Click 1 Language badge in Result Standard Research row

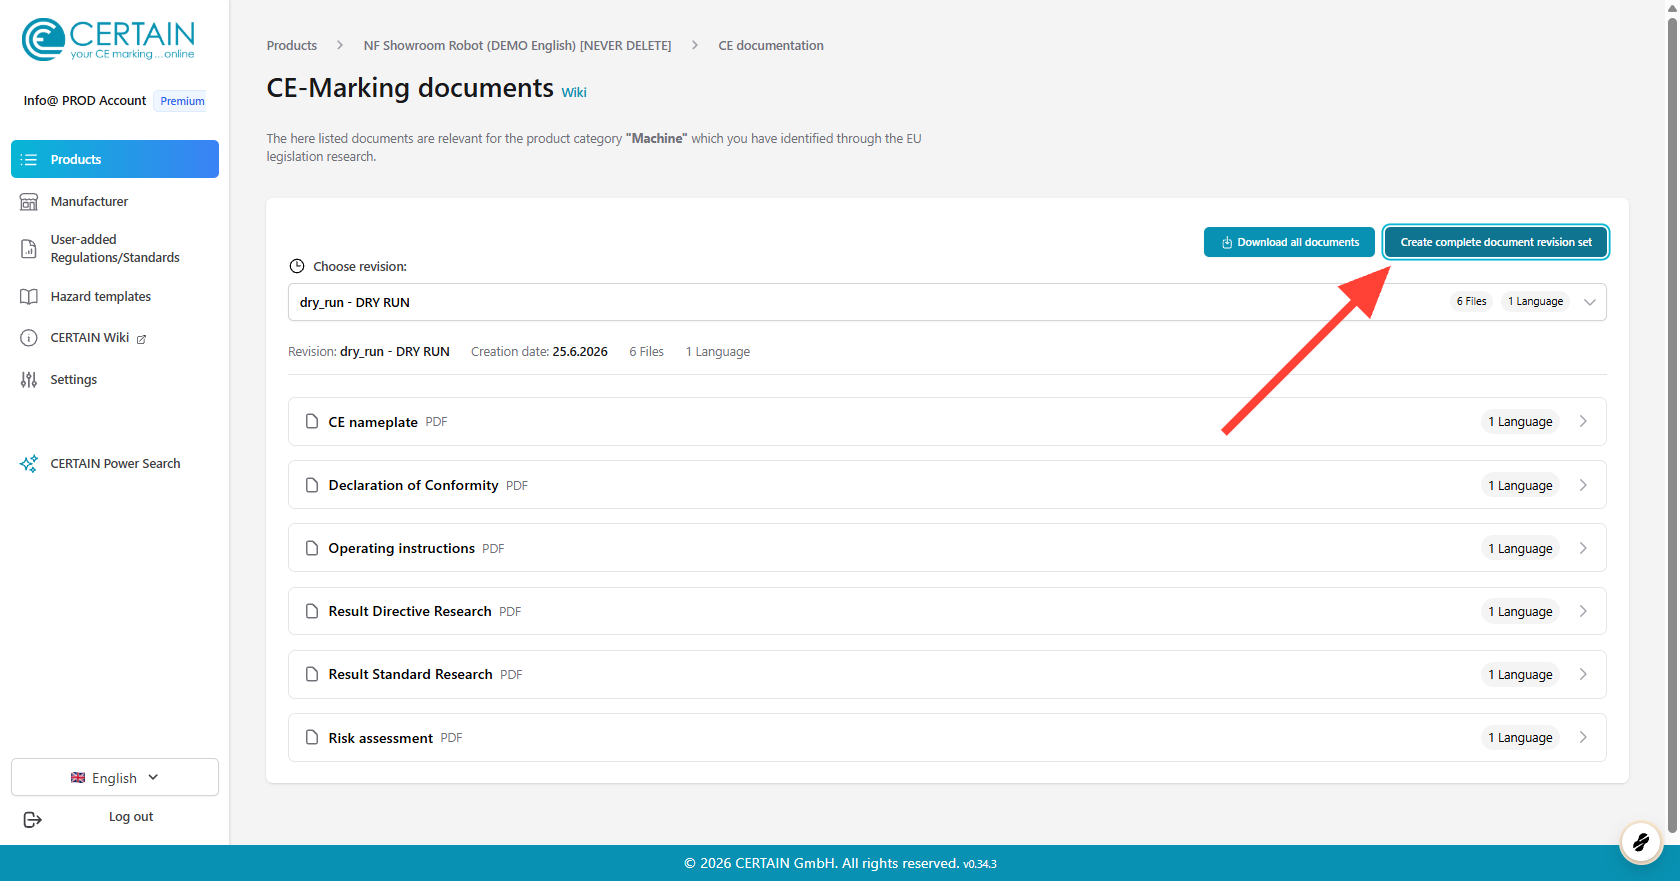pos(1520,674)
